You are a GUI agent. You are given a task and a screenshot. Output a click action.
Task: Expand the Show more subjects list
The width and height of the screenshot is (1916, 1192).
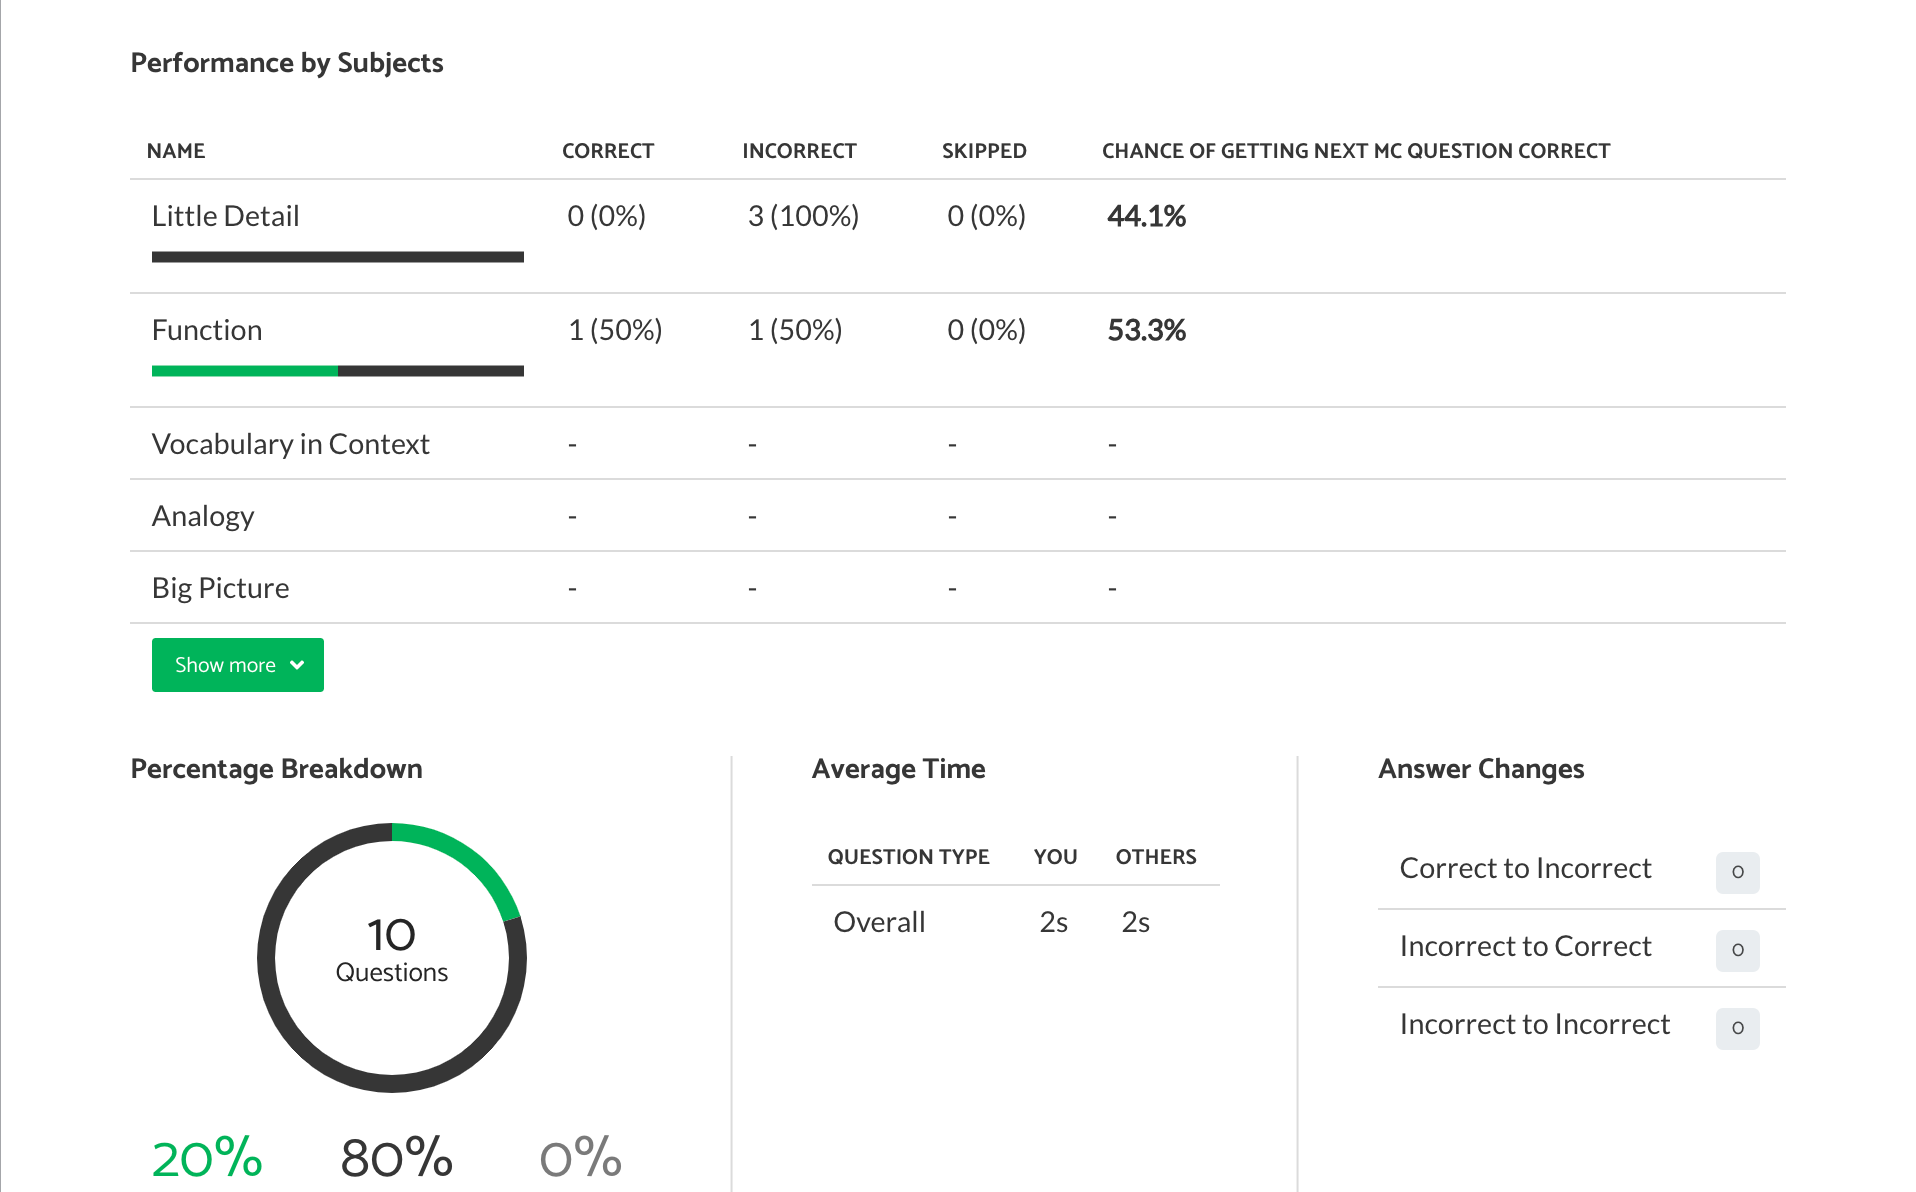point(237,664)
